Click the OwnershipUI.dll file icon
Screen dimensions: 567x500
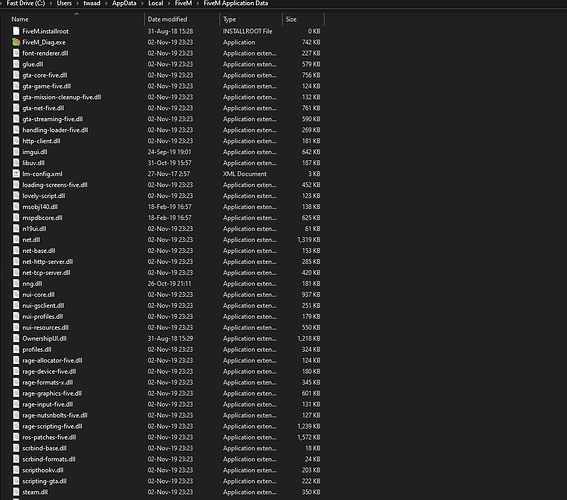[x=16, y=338]
